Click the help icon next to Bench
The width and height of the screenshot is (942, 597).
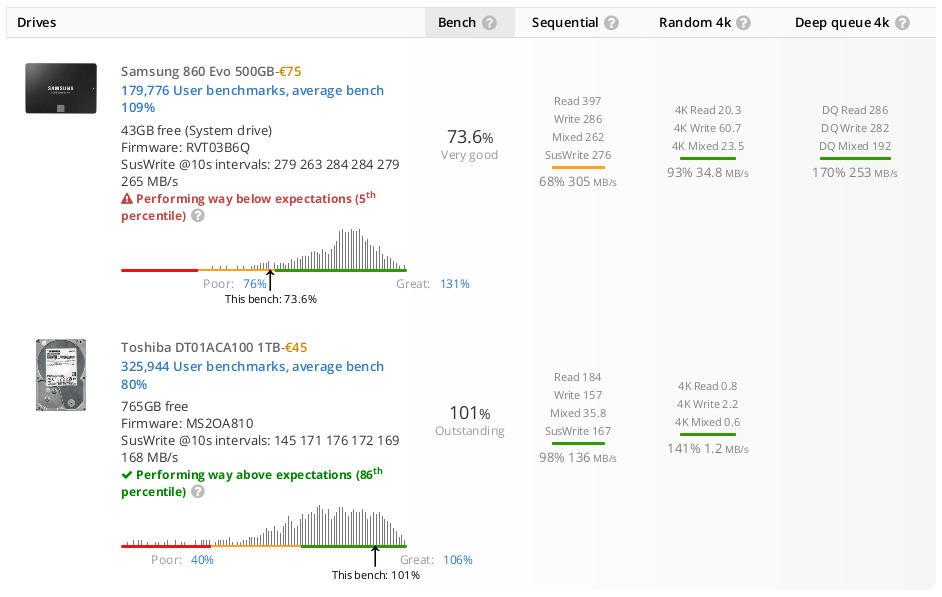[x=490, y=23]
